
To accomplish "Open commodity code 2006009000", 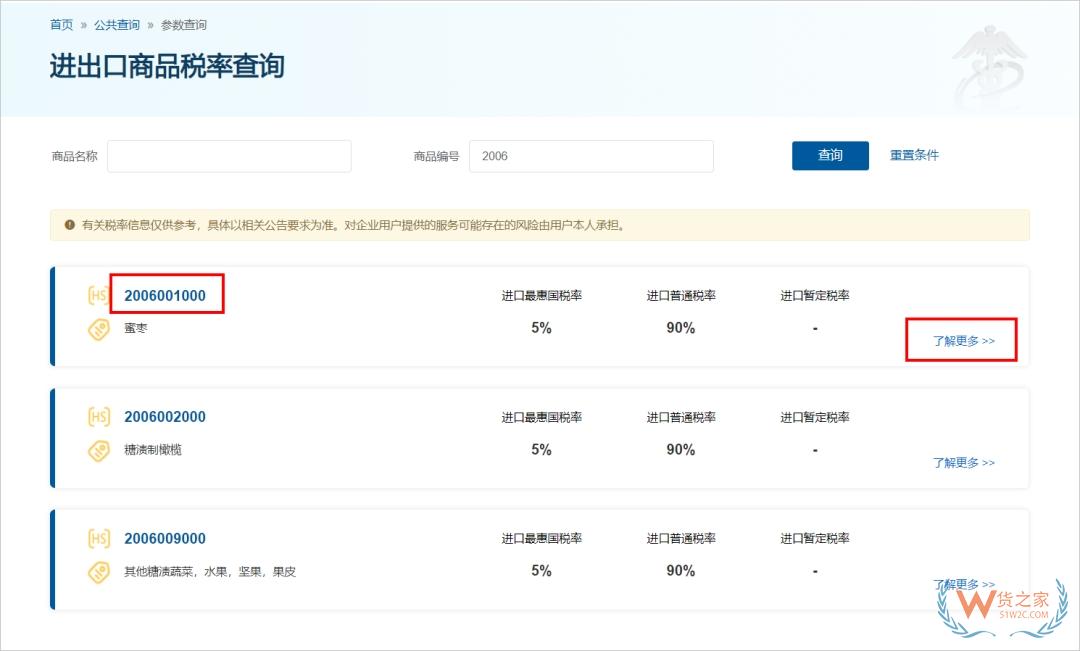I will (x=165, y=539).
